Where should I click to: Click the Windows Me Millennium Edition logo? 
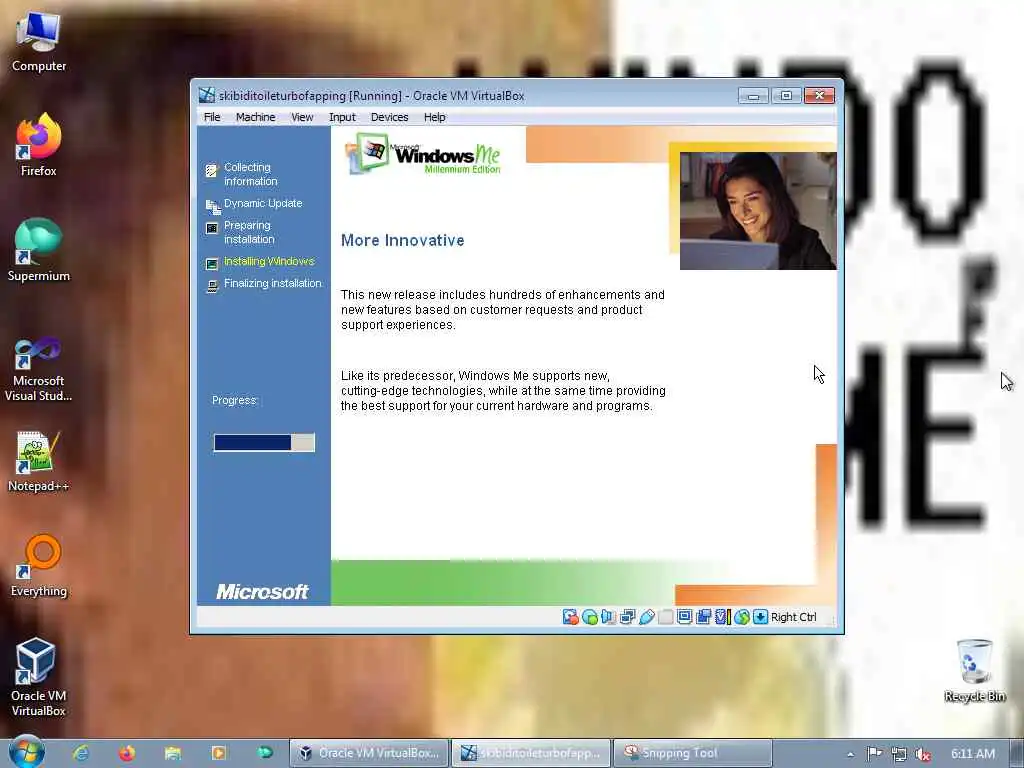(x=423, y=153)
